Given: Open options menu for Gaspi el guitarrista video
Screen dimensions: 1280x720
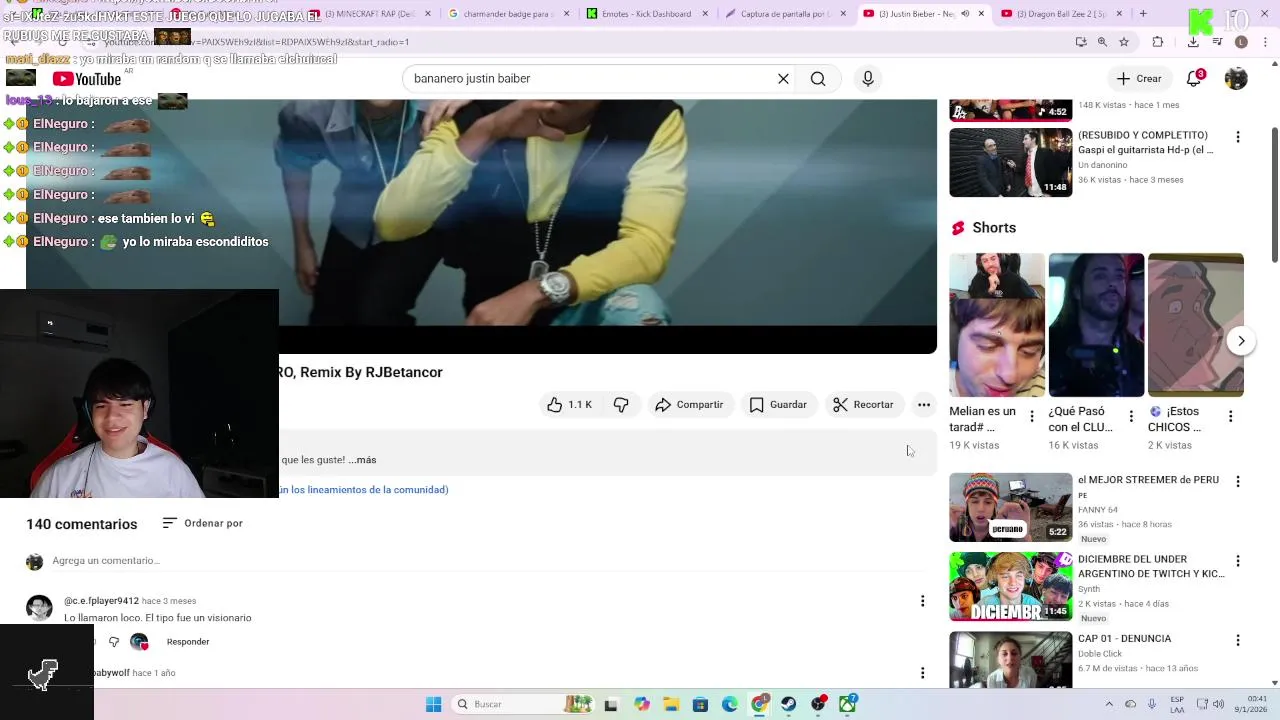Looking at the screenshot, I should [1238, 137].
